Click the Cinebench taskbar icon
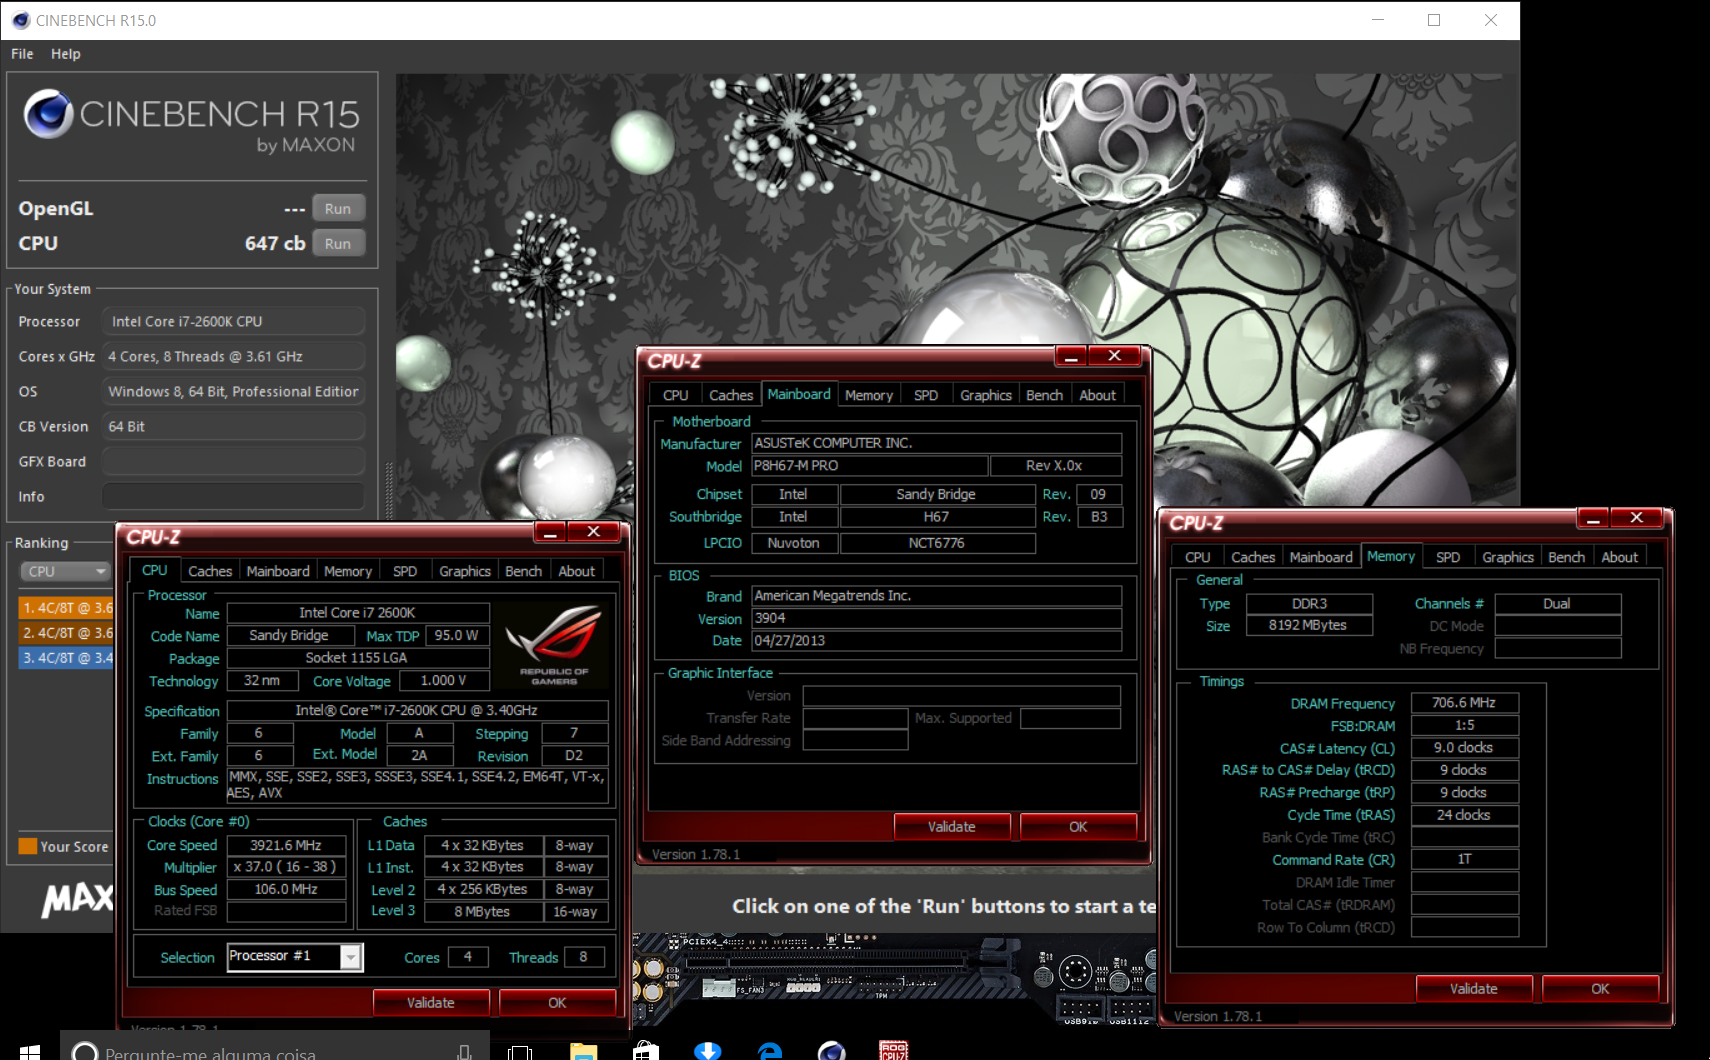The height and width of the screenshot is (1060, 1710). pyautogui.click(x=832, y=1051)
